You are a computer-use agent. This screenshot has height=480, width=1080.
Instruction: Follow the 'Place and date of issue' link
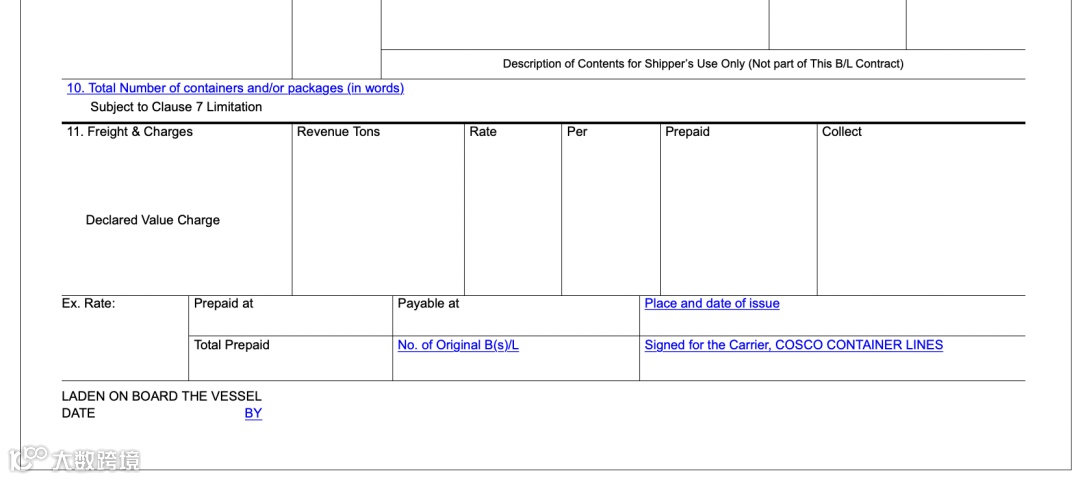pyautogui.click(x=712, y=303)
